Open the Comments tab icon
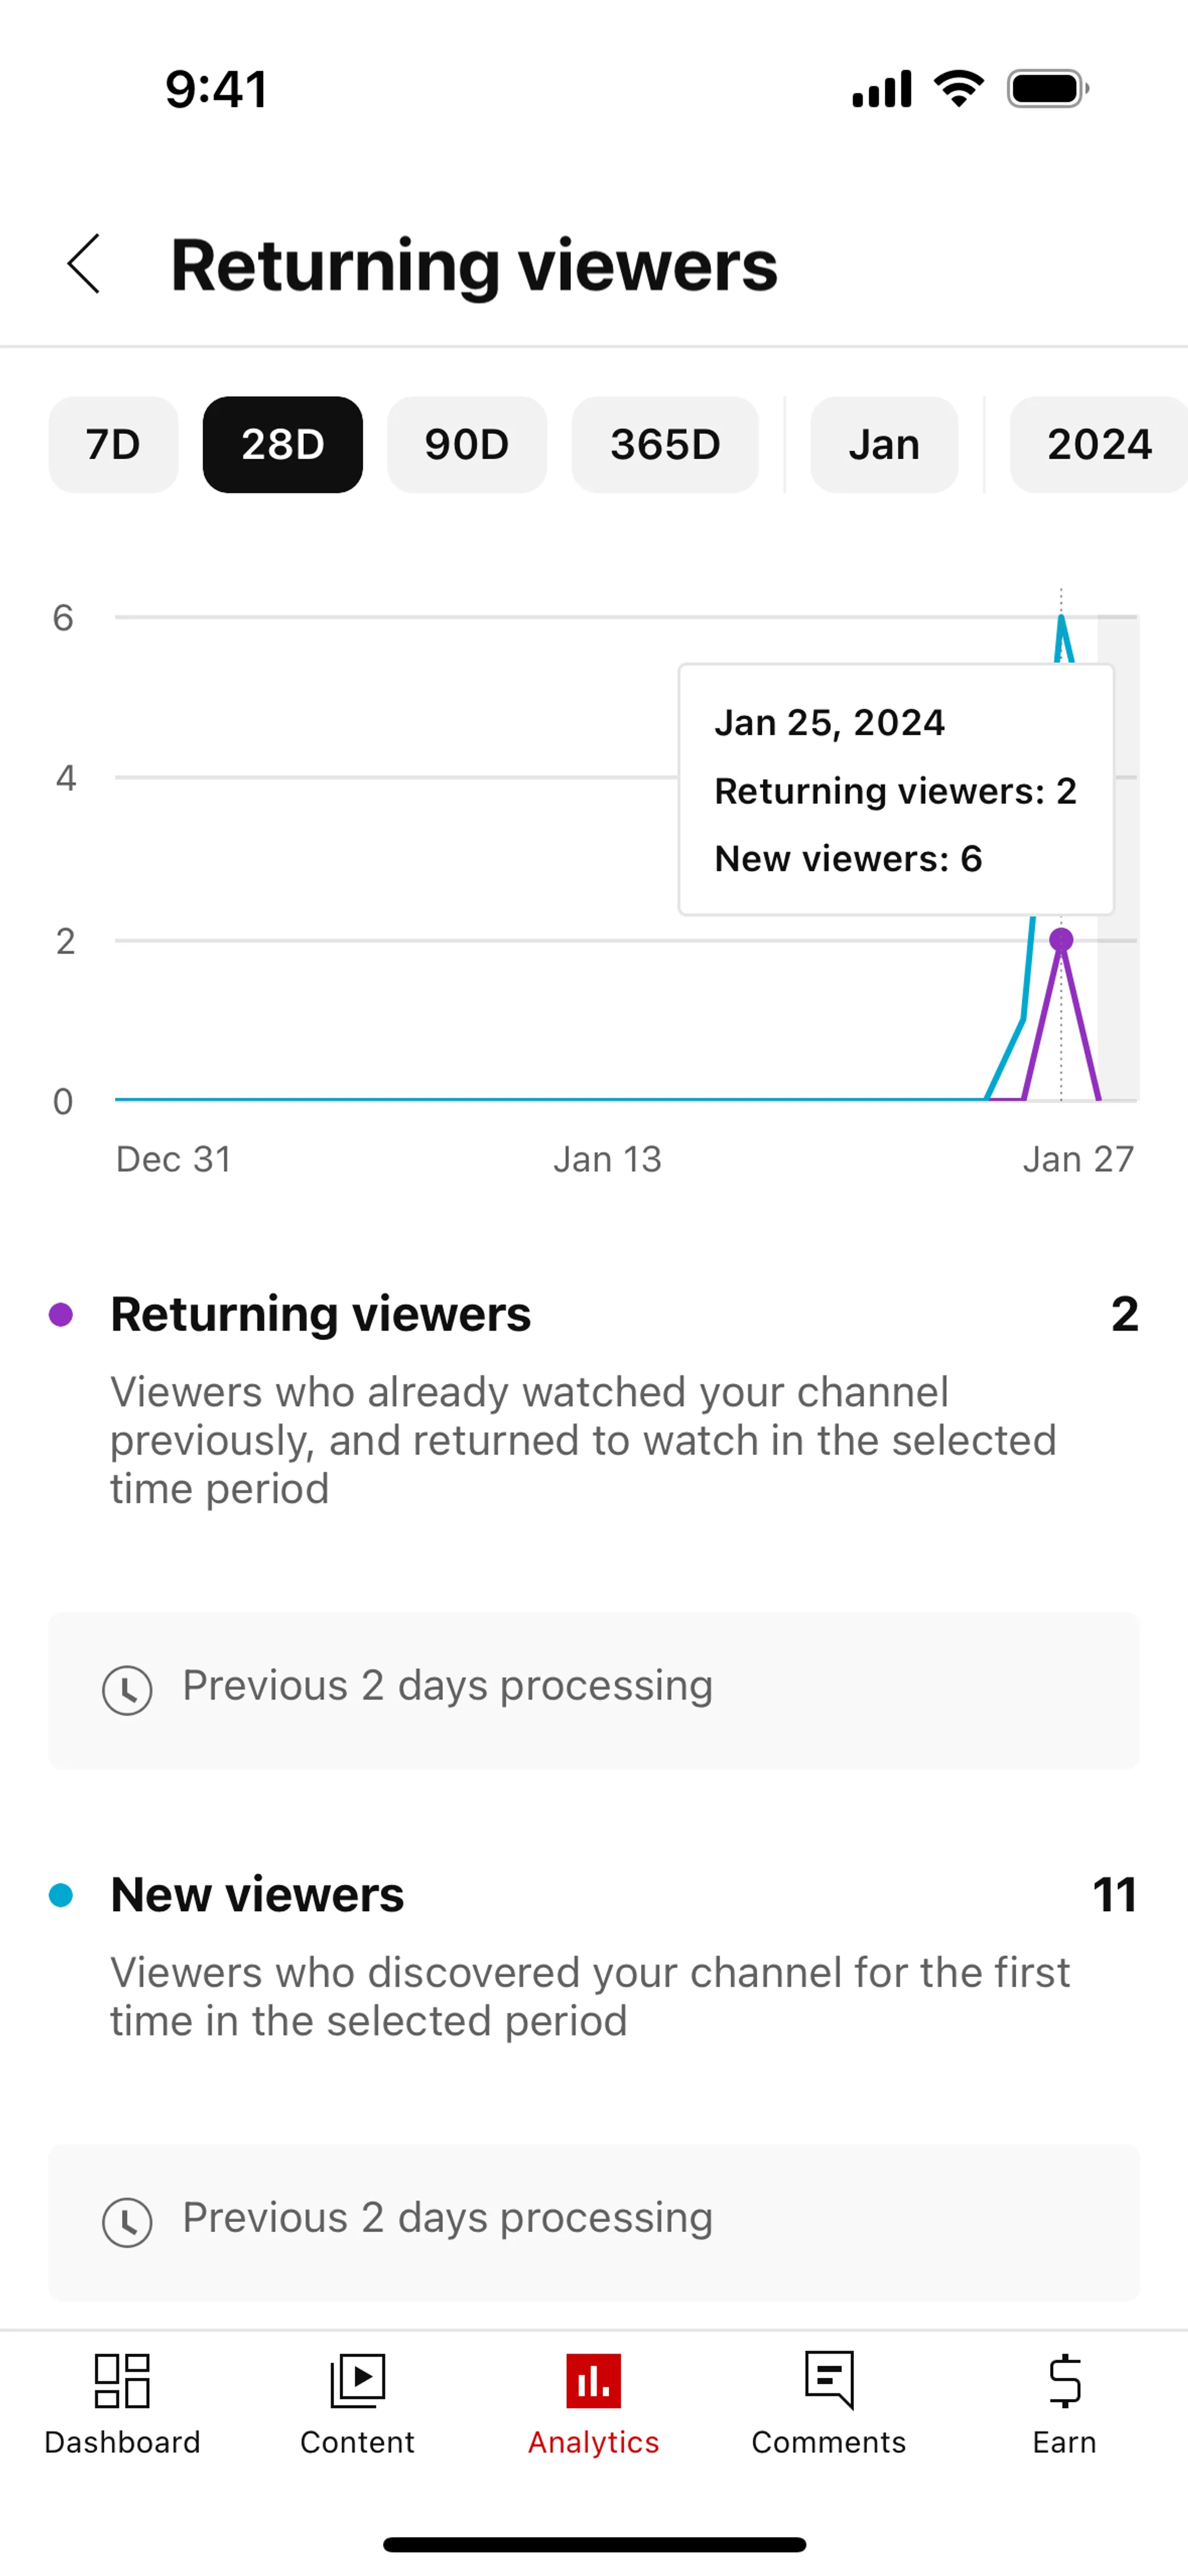The width and height of the screenshot is (1188, 2576). click(x=829, y=2380)
